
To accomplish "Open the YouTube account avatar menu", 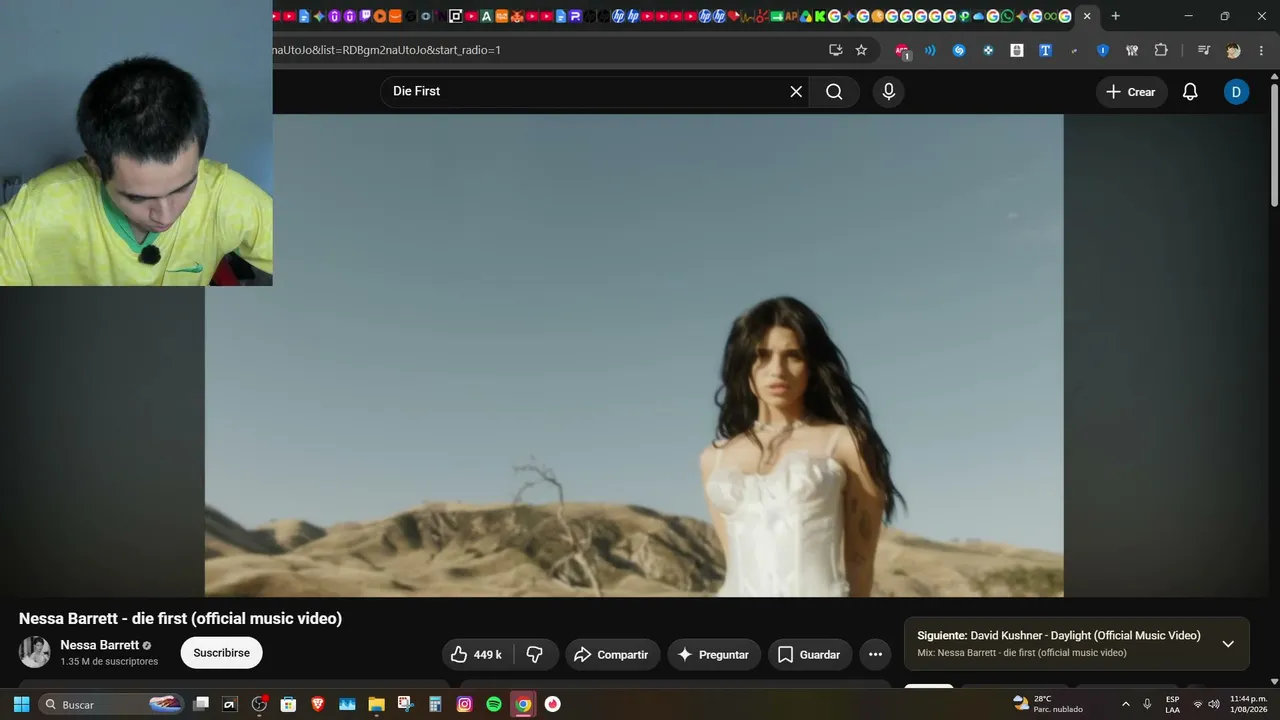I will (1236, 92).
